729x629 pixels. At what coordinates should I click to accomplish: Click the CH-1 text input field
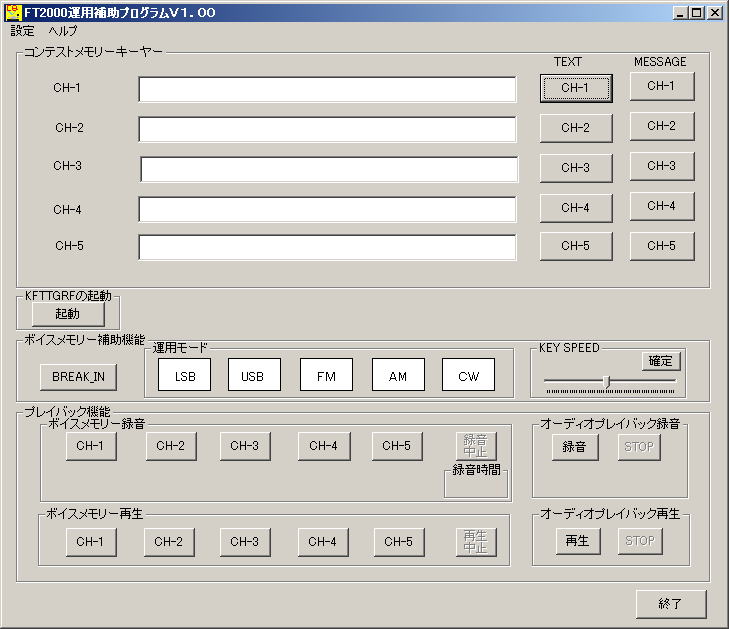[327, 90]
